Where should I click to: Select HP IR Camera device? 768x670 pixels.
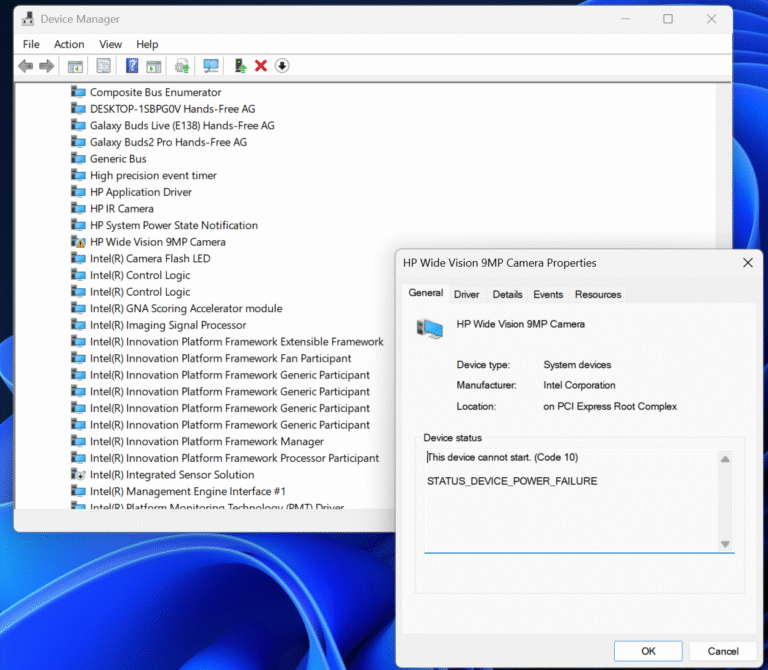coord(122,209)
